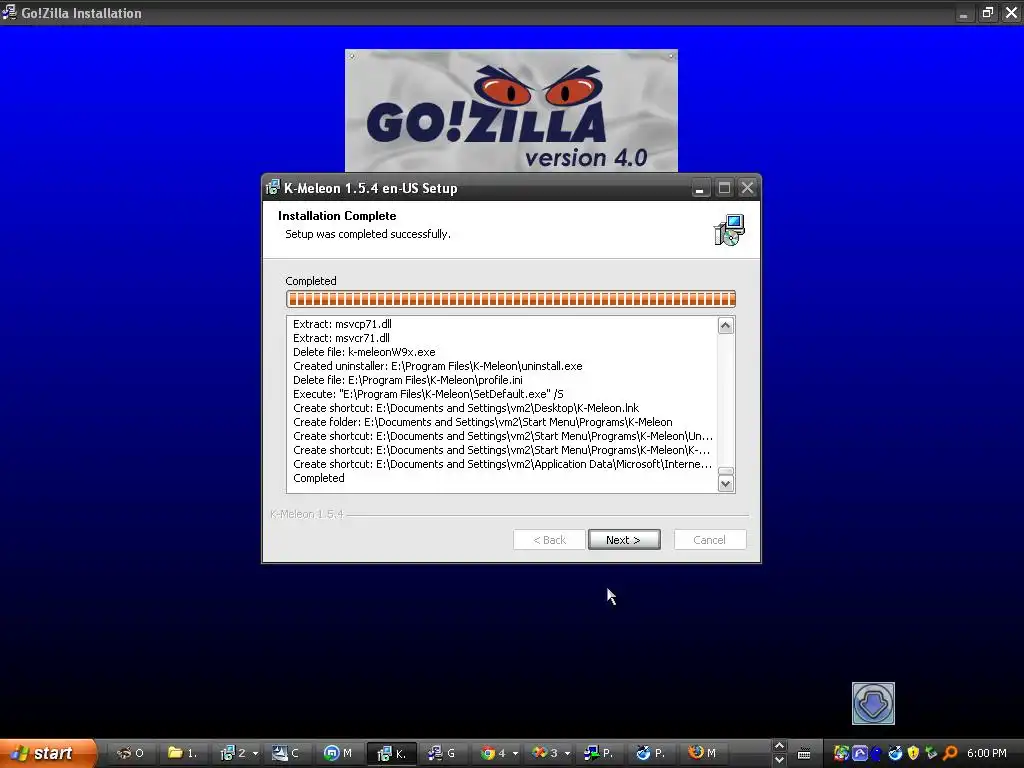Image resolution: width=1024 pixels, height=768 pixels.
Task: Expand the taskbar group labeled '3'
Action: pyautogui.click(x=551, y=753)
